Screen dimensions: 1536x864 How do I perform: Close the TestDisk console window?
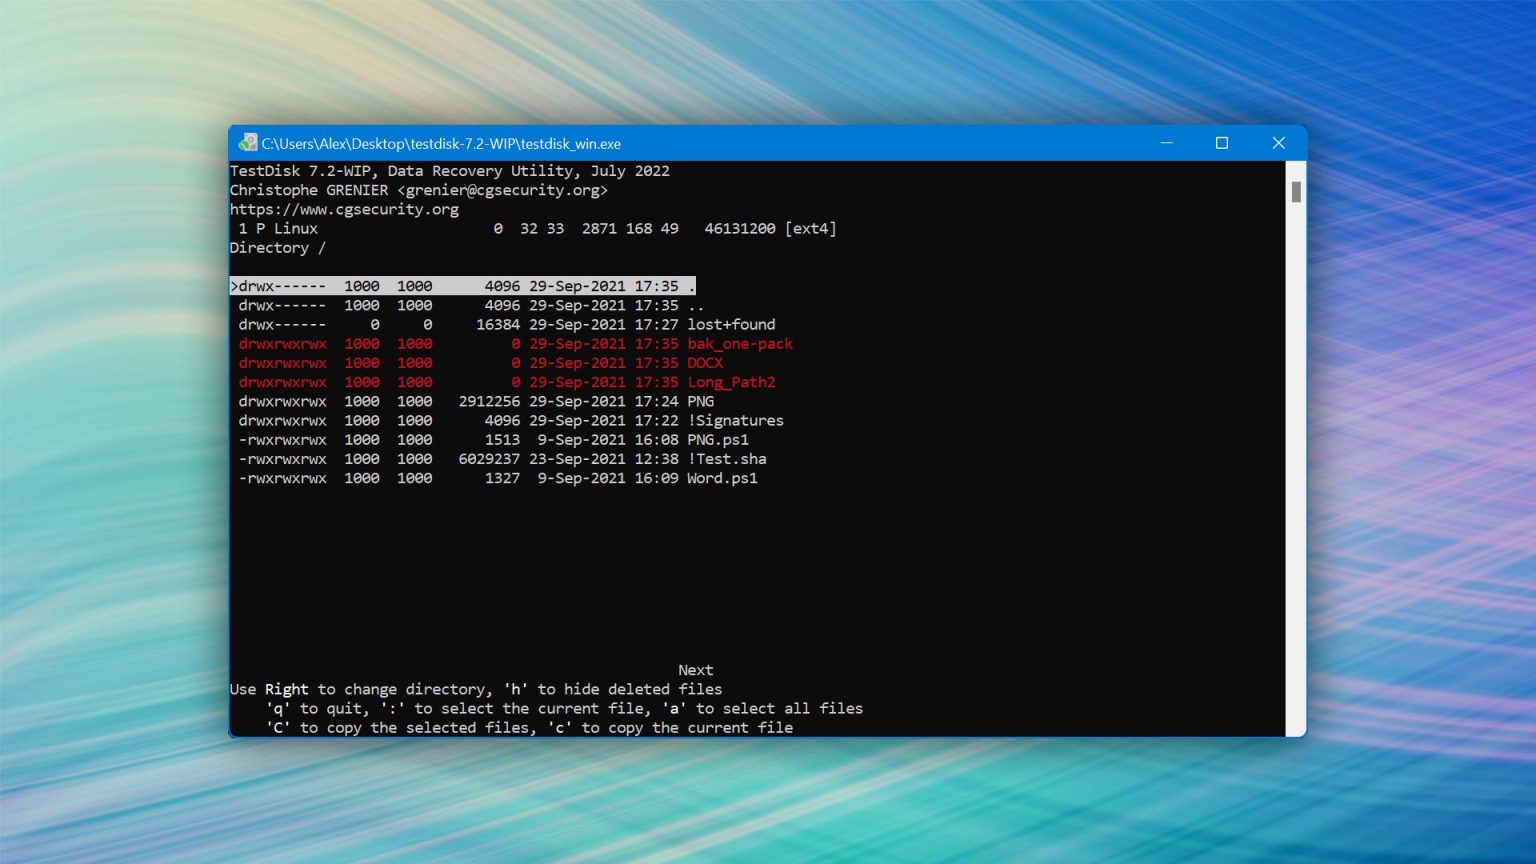[1278, 143]
